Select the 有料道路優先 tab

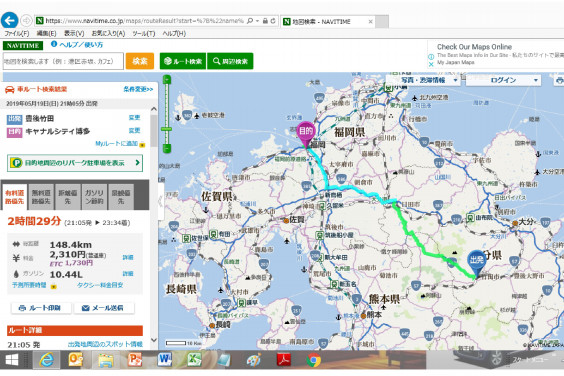14,197
